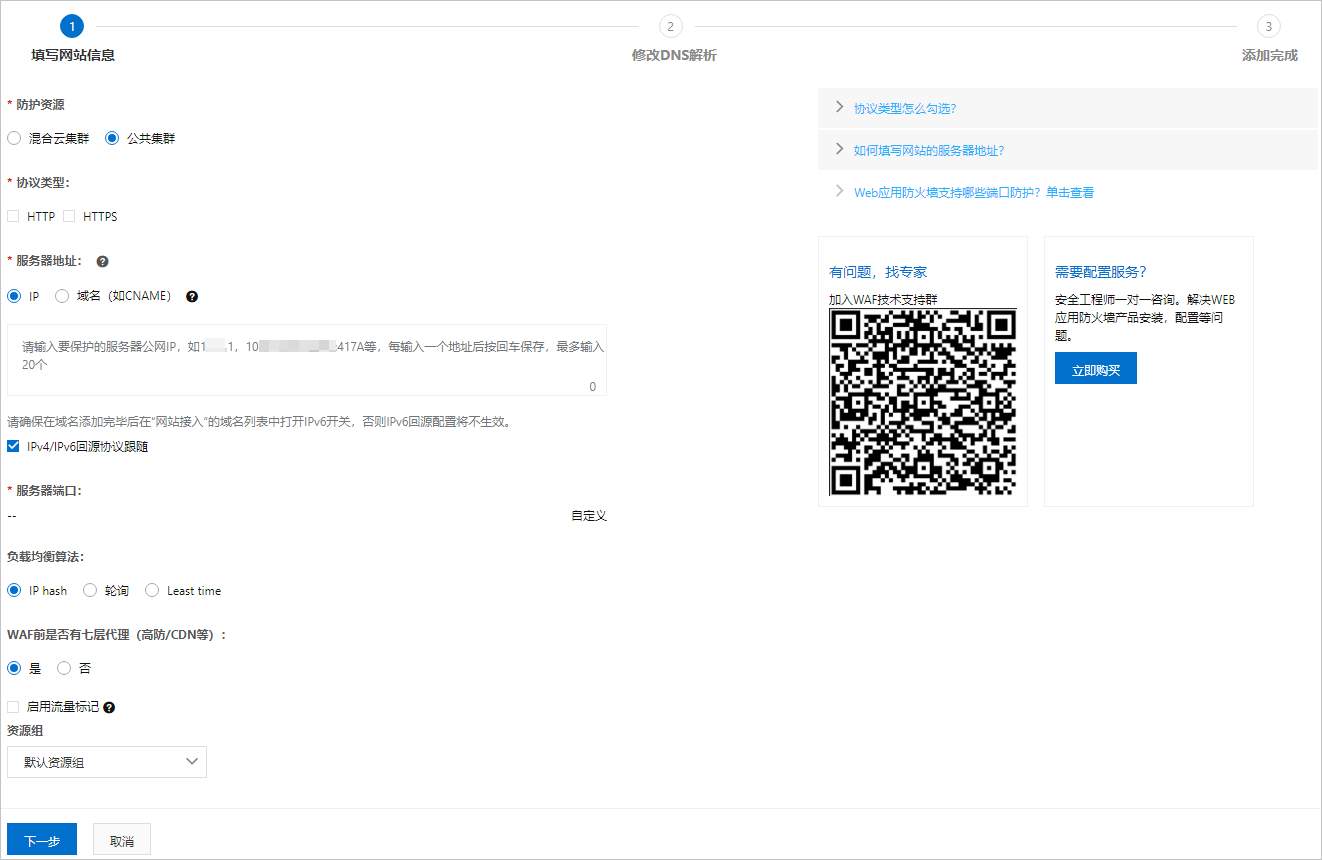Click the help icon next to 域名（如CNAME）

(192, 297)
